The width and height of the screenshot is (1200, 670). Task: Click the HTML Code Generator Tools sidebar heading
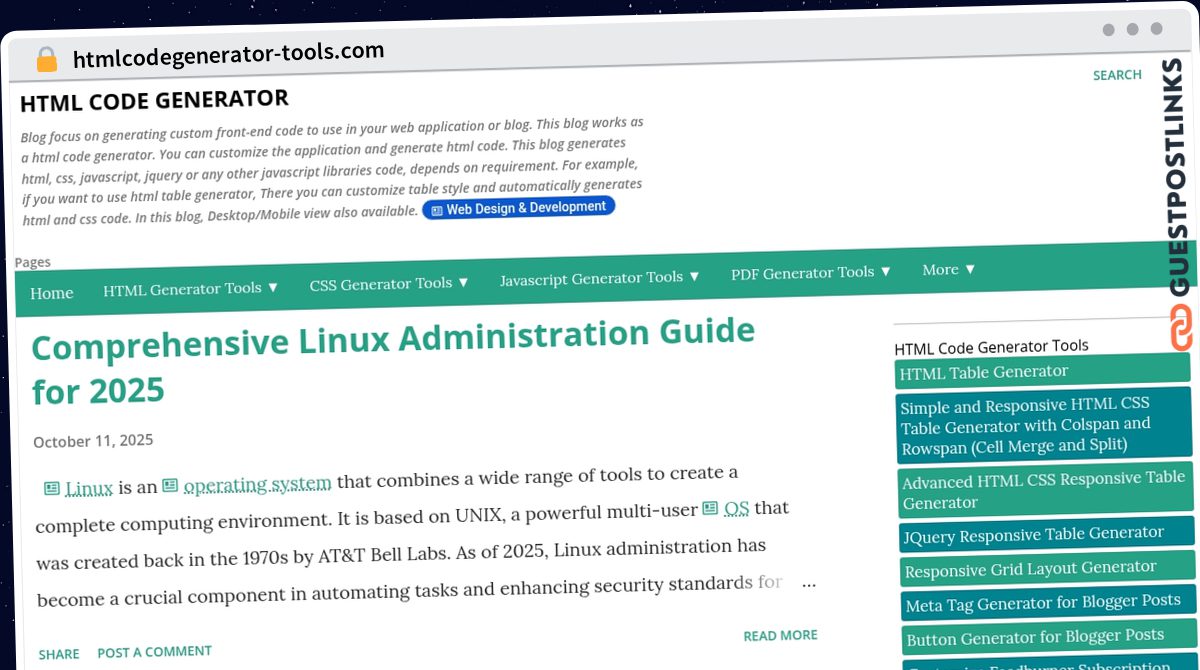[991, 347]
